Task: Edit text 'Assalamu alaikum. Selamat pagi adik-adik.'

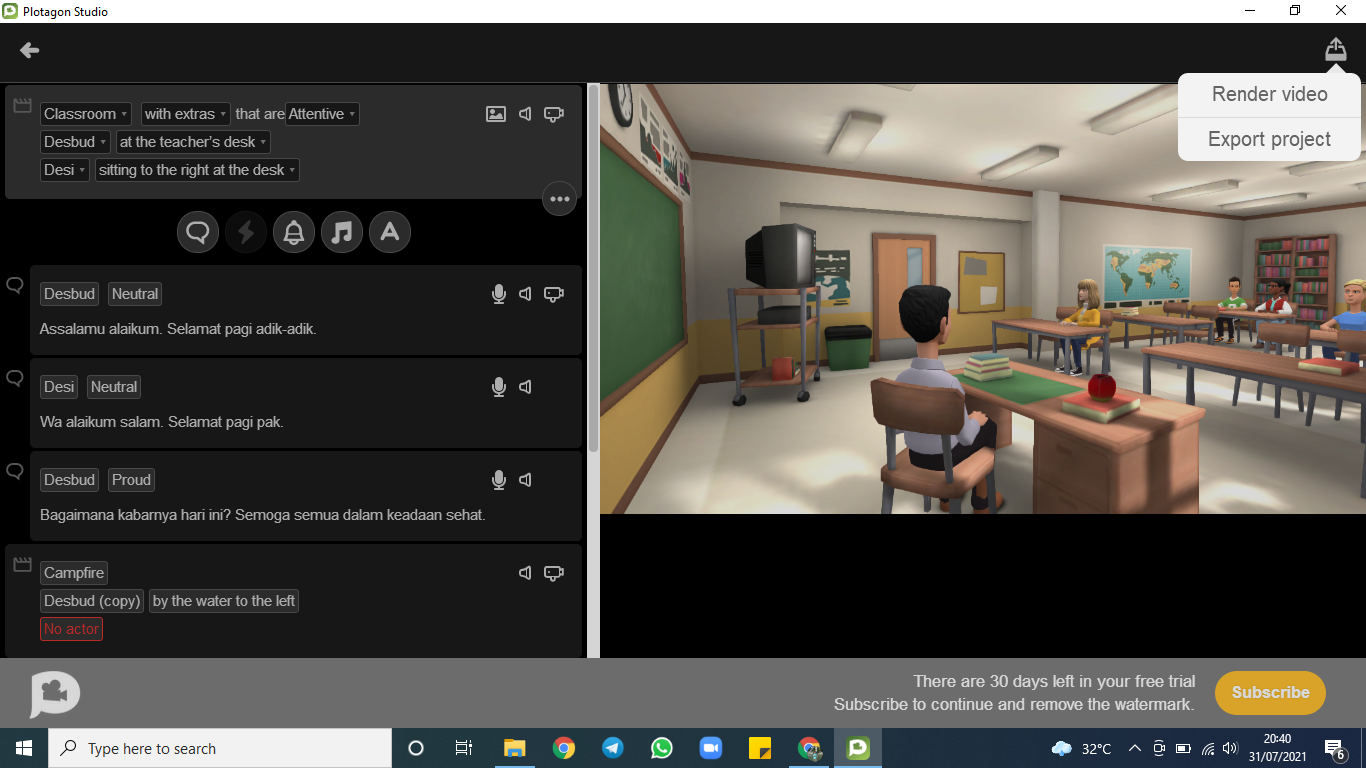Action: pyautogui.click(x=178, y=329)
